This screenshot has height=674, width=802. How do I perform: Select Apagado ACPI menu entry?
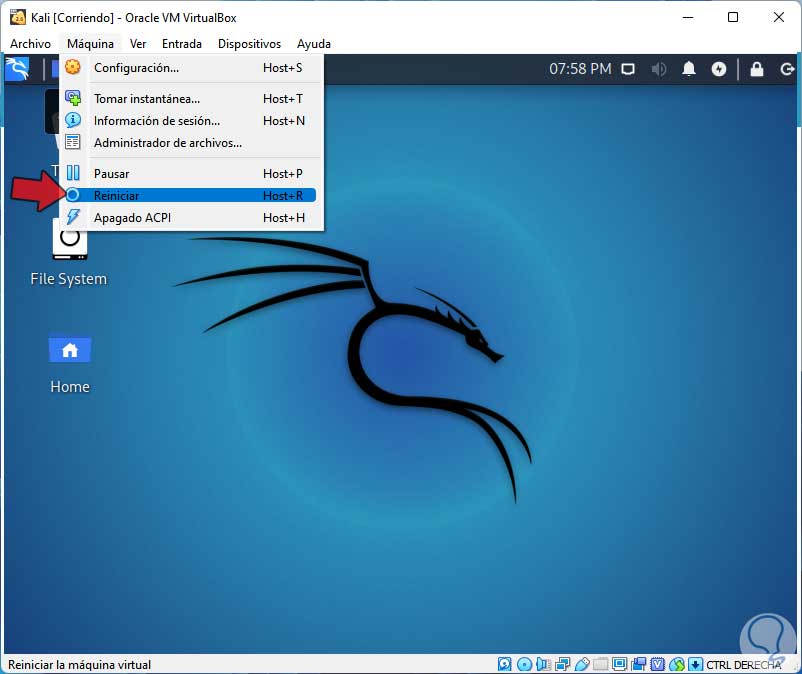191,218
